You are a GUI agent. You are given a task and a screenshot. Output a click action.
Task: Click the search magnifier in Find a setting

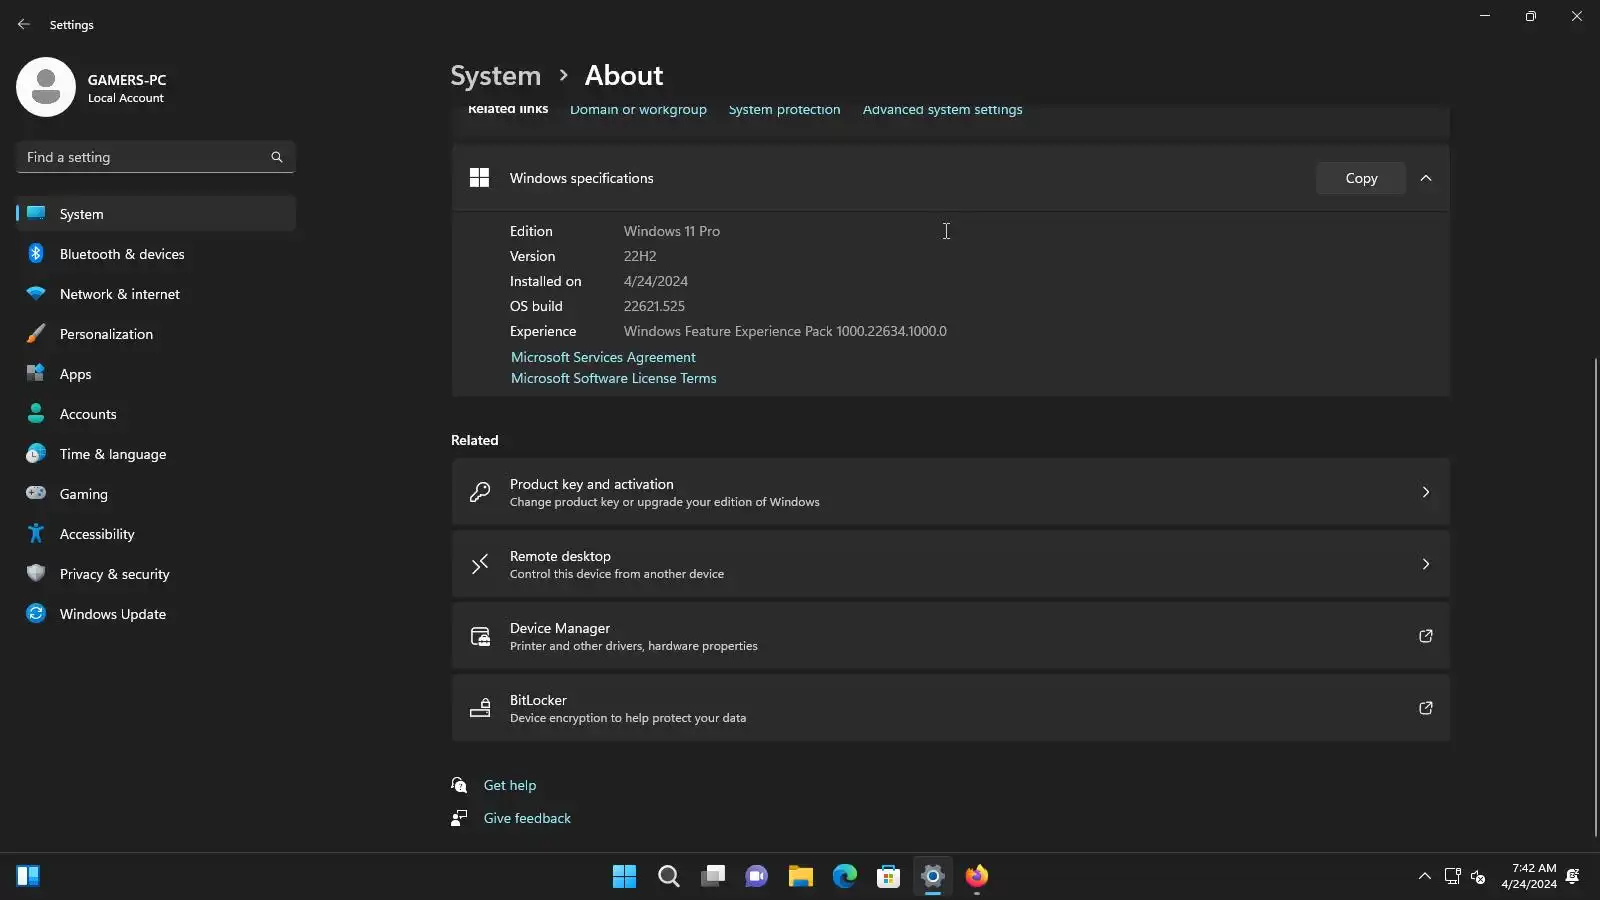tap(277, 157)
